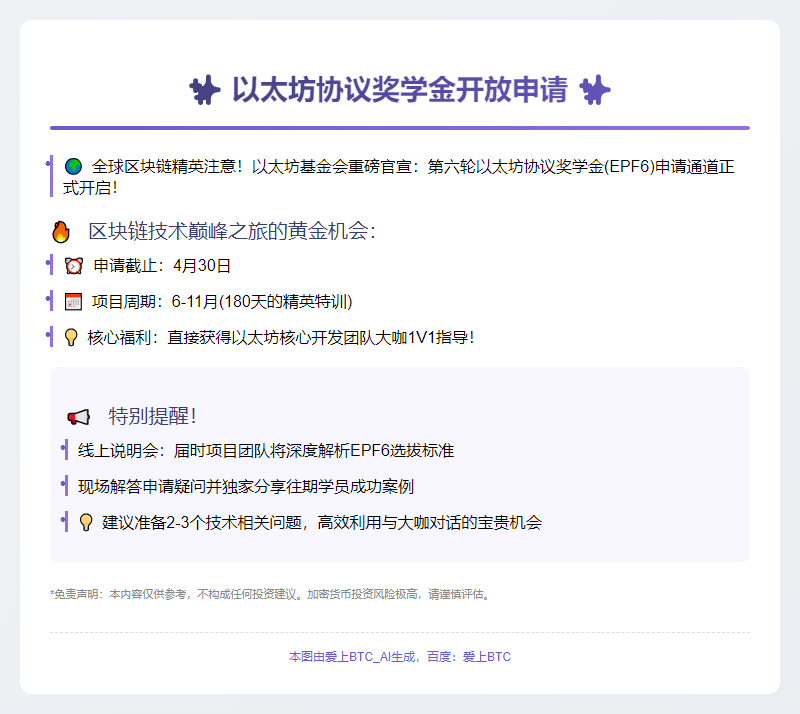Screen dimensions: 800x714
Task: Click the fire emoji icon
Action: [x=61, y=232]
